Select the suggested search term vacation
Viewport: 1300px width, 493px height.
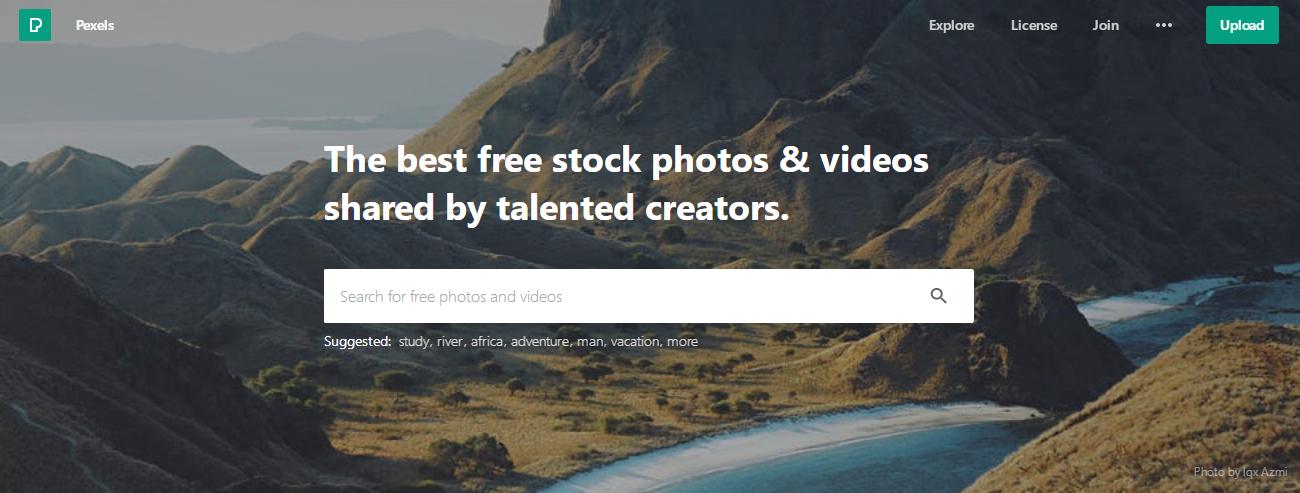pyautogui.click(x=636, y=342)
